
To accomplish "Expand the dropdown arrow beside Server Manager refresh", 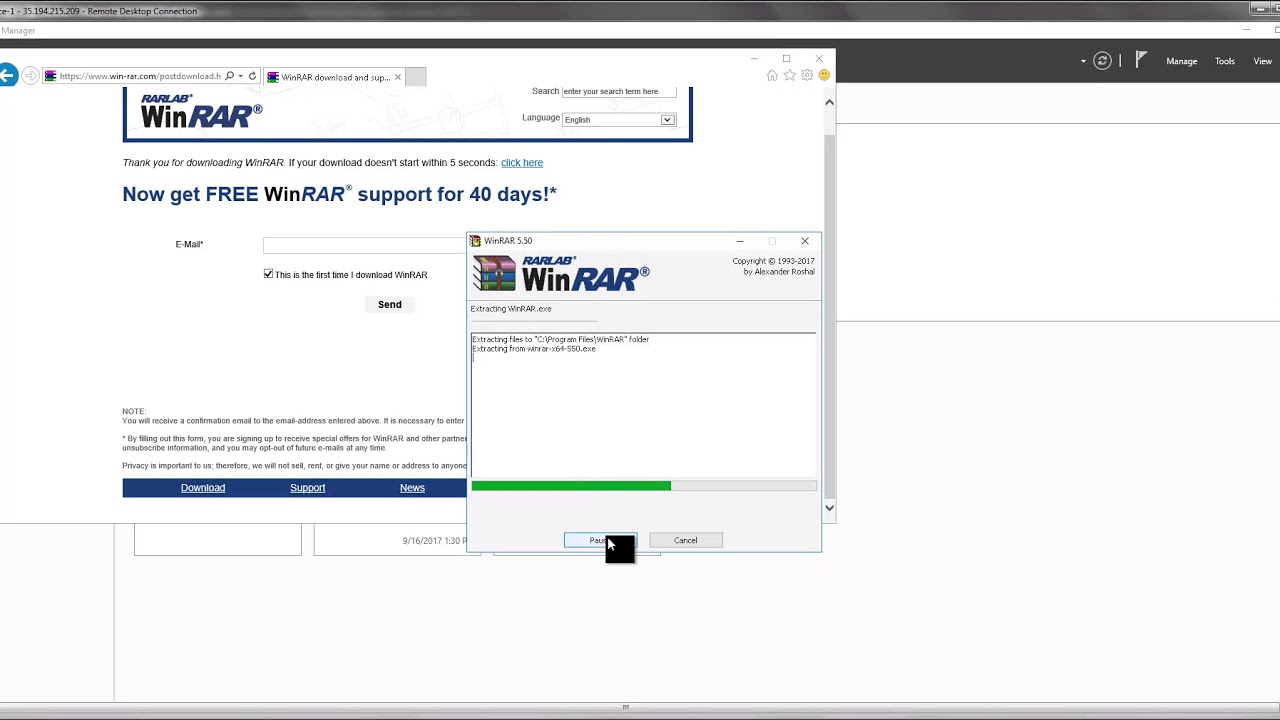I will [x=1083, y=61].
